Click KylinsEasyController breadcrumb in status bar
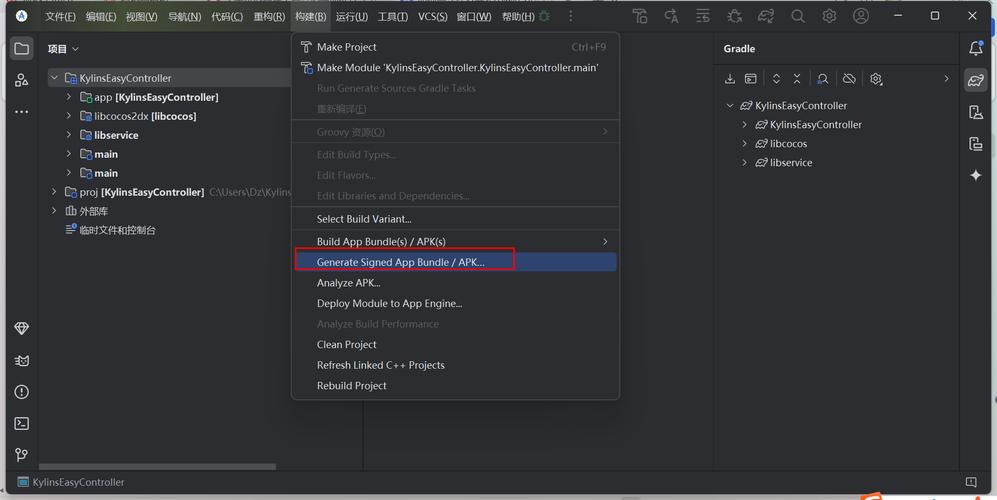997x500 pixels. coord(78,482)
